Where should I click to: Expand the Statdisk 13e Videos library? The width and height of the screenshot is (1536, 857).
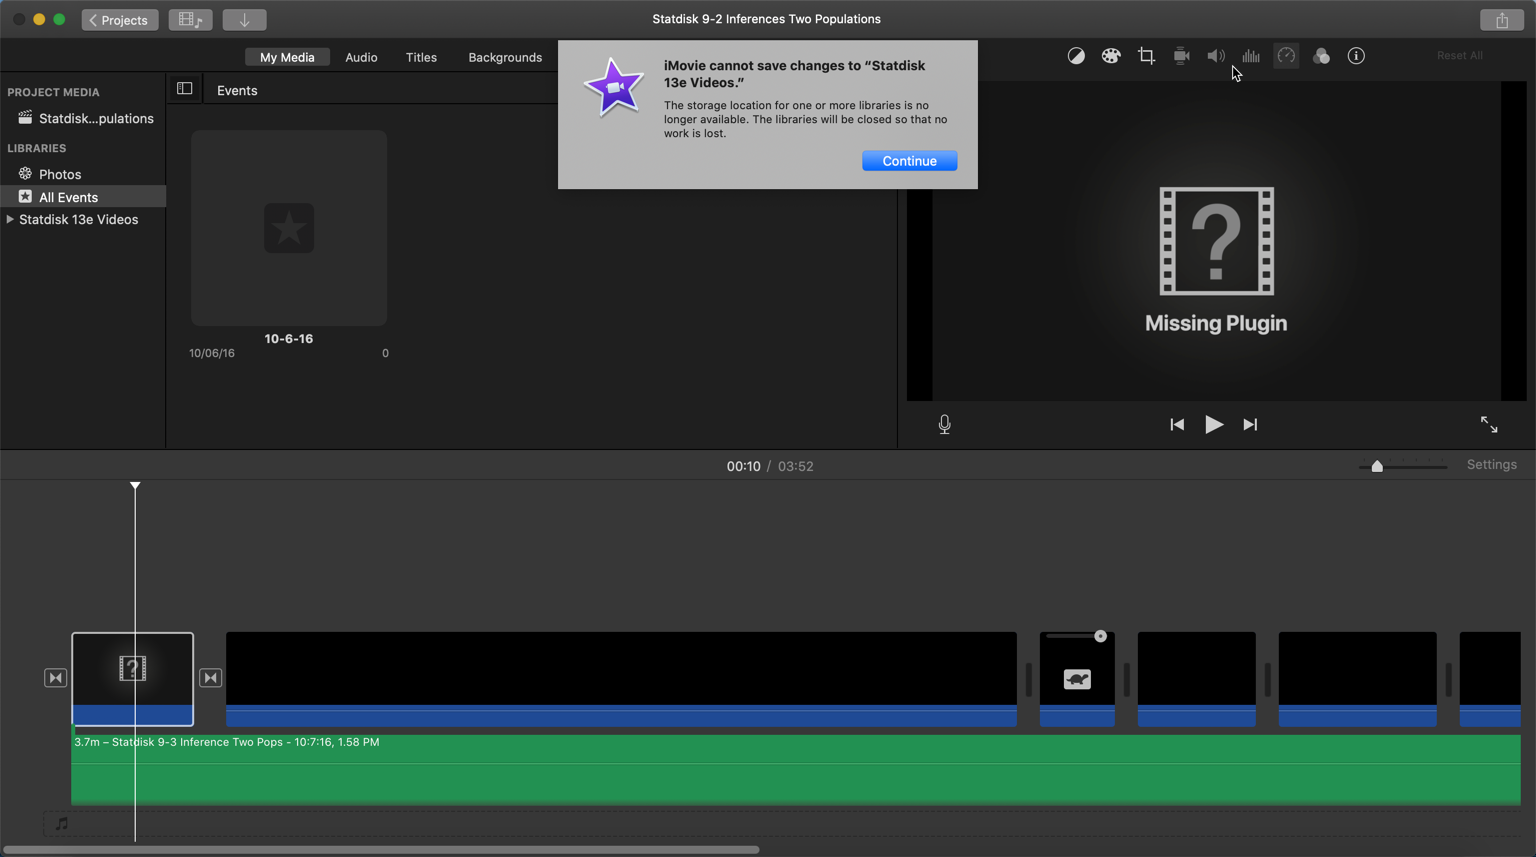click(x=10, y=220)
